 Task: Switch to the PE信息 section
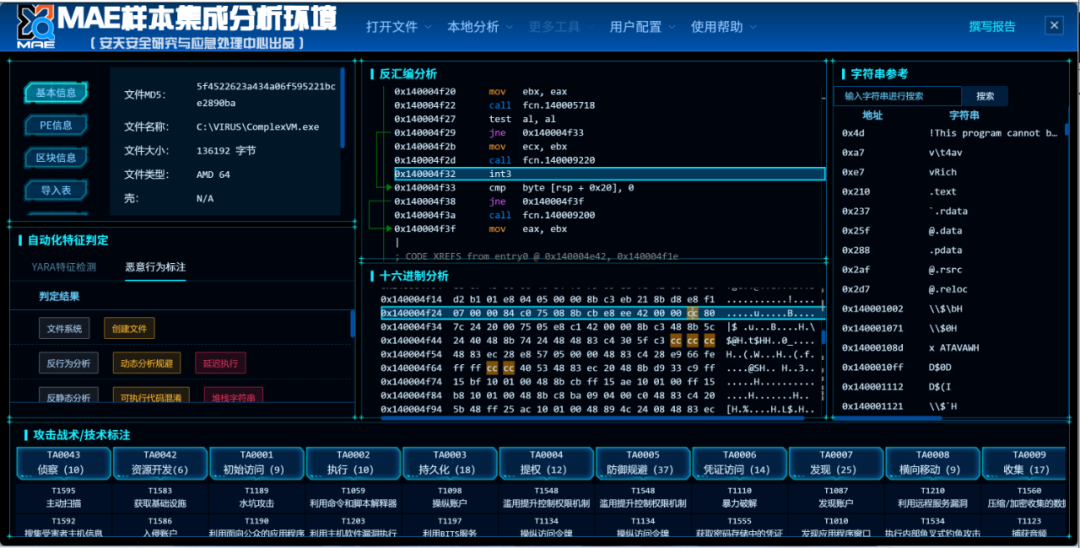56,126
